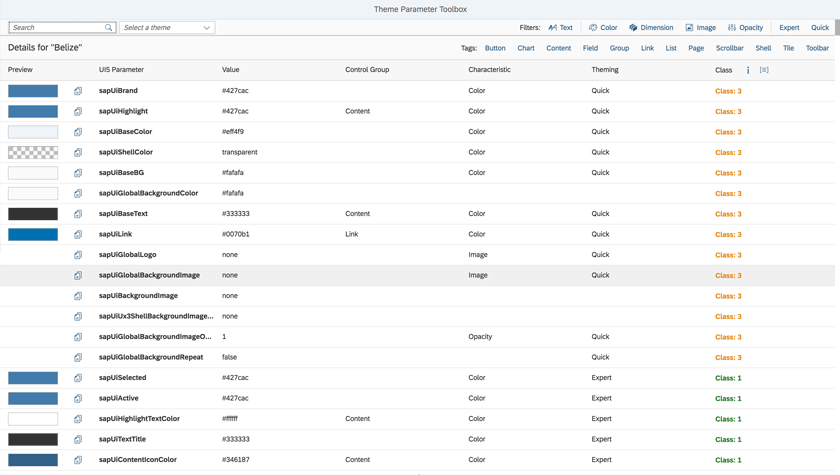
Task: Copy icon next to sapUiActive
Action: (78, 398)
